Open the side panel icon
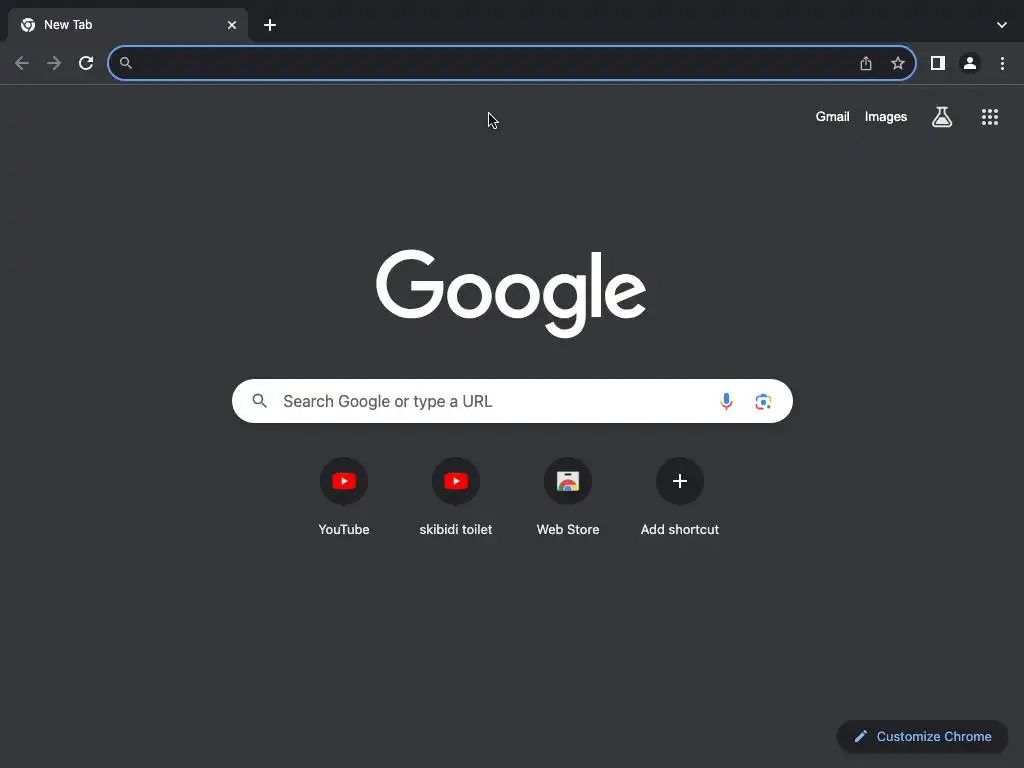This screenshot has width=1024, height=768. tap(938, 63)
